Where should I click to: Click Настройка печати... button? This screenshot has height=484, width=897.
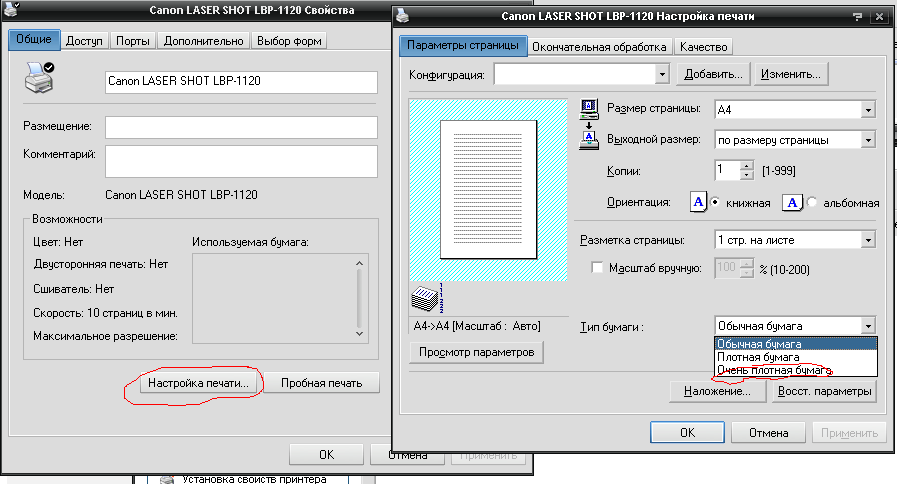198,383
